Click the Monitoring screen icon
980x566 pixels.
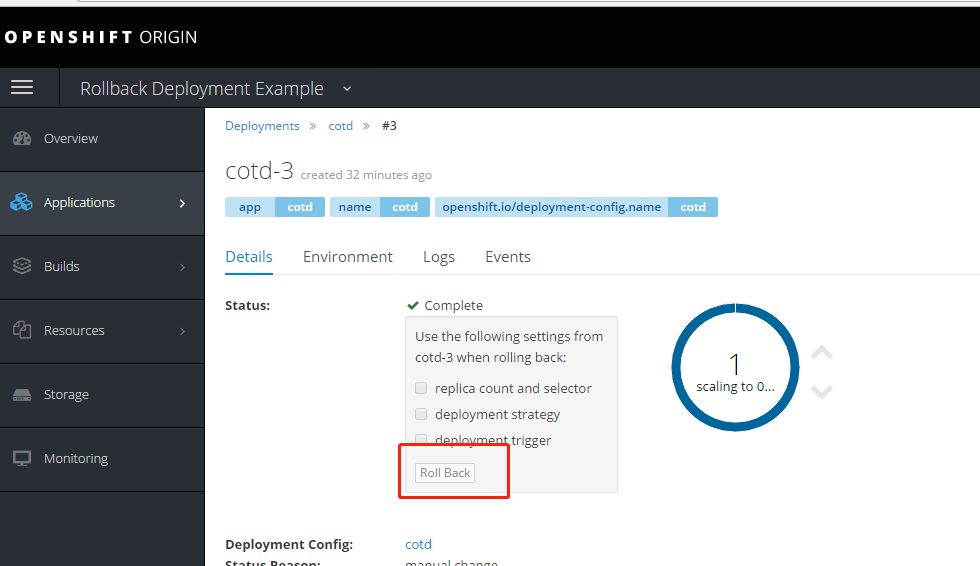pos(22,459)
